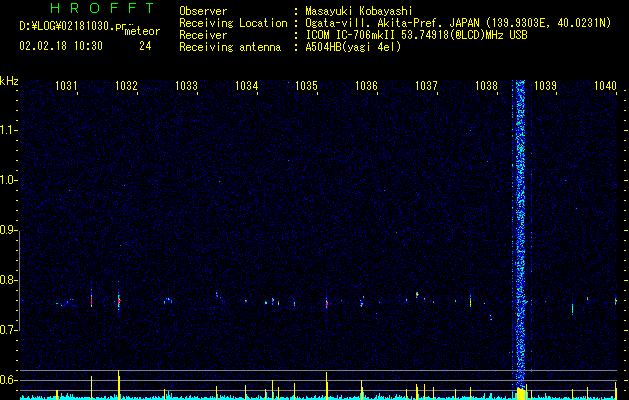Select the meteor count value 24
The height and width of the screenshot is (400, 629).
145,46
